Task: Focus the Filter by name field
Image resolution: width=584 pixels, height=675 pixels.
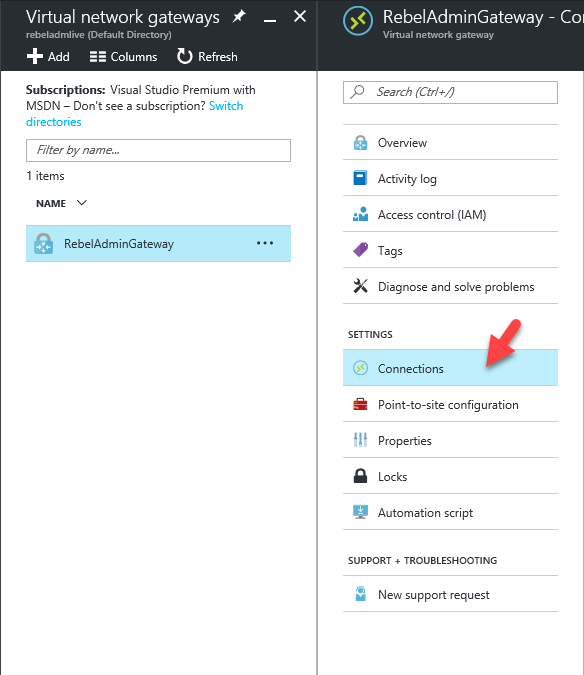Action: pos(158,150)
